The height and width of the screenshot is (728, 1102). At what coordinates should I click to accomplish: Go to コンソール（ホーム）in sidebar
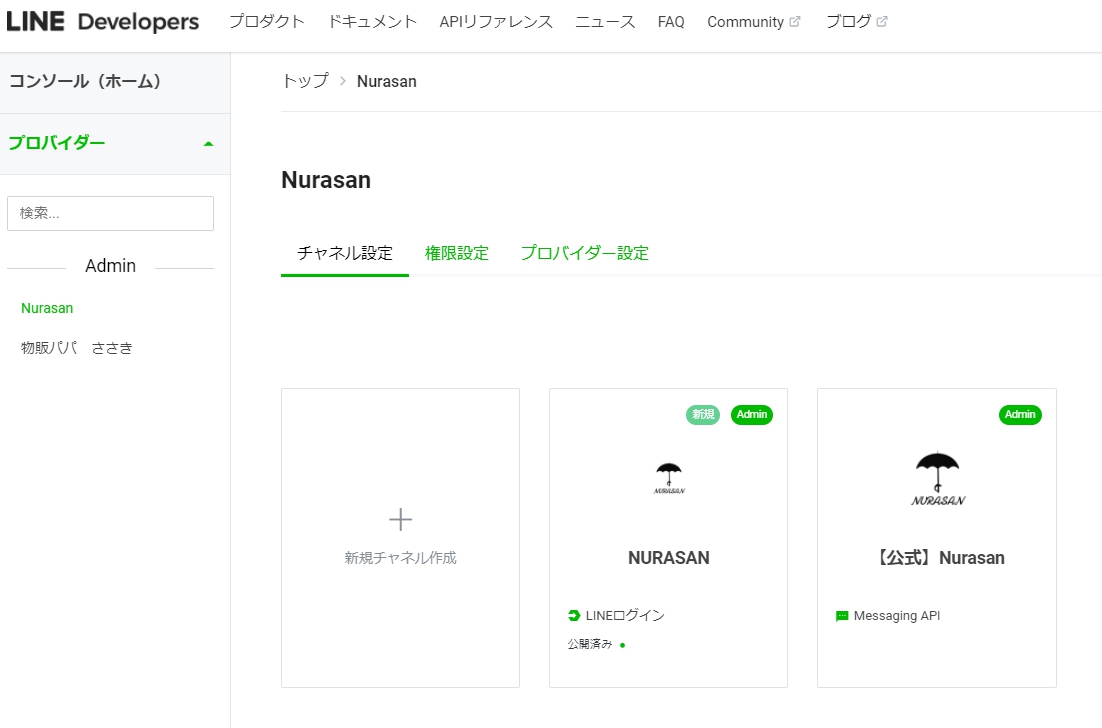pos(115,82)
